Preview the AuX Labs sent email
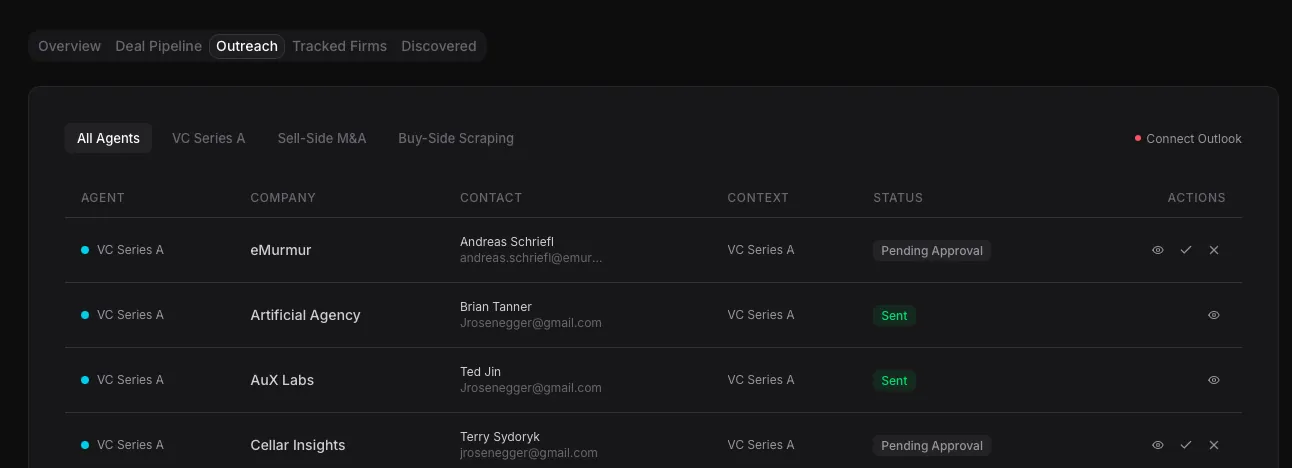Image resolution: width=1292 pixels, height=468 pixels. tap(1214, 380)
